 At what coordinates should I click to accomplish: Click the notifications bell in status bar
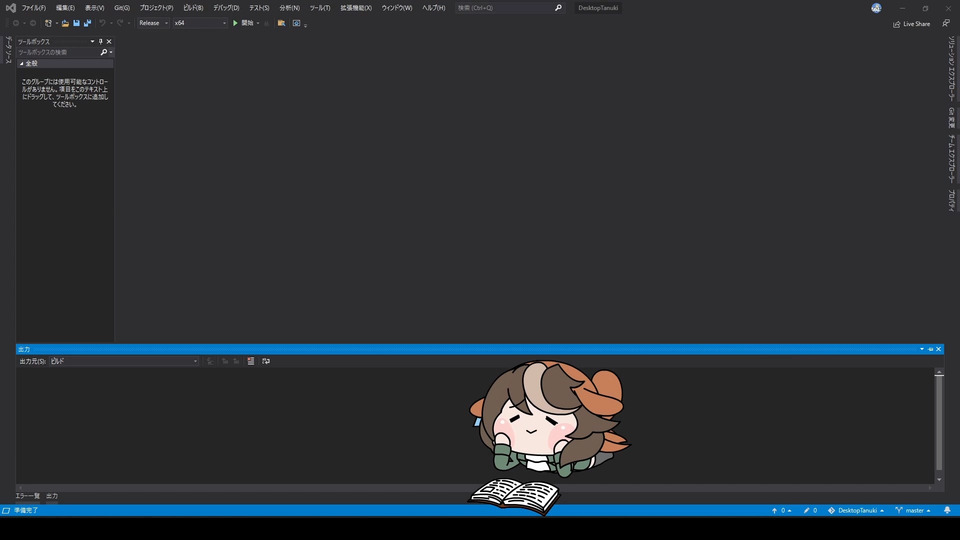coord(947,510)
